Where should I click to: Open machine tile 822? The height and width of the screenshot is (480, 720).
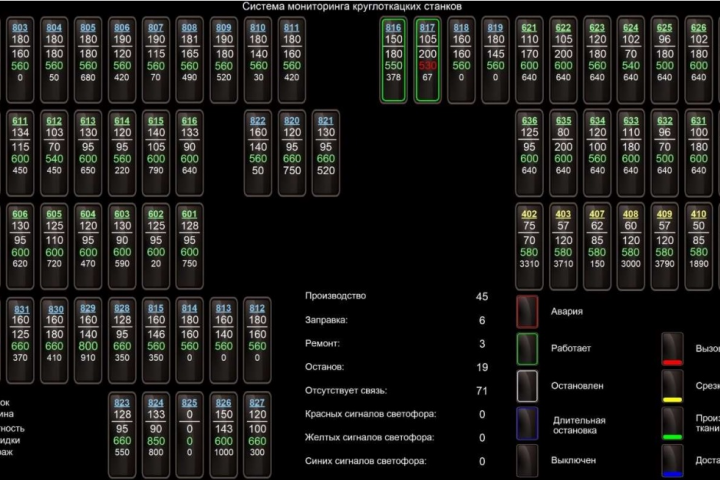tap(258, 153)
